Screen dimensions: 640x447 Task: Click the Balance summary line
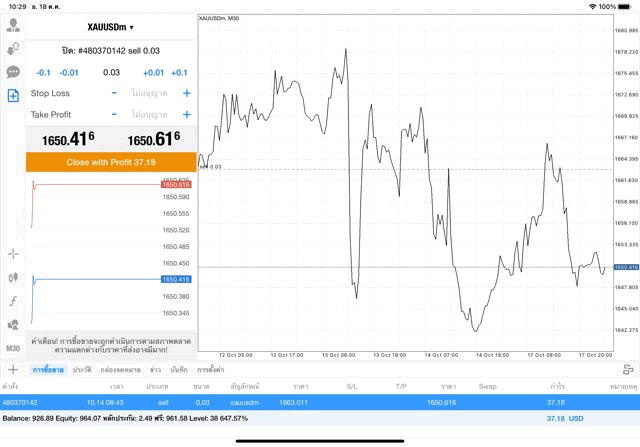point(125,418)
